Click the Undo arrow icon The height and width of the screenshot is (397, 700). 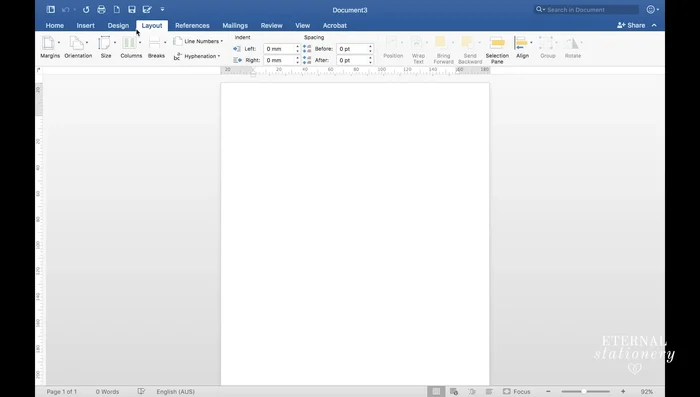tap(66, 9)
